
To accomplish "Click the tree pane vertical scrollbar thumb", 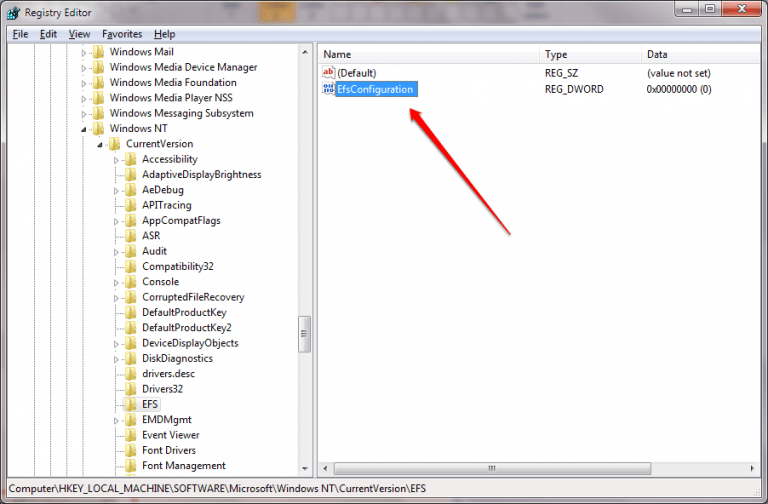I will tap(304, 334).
